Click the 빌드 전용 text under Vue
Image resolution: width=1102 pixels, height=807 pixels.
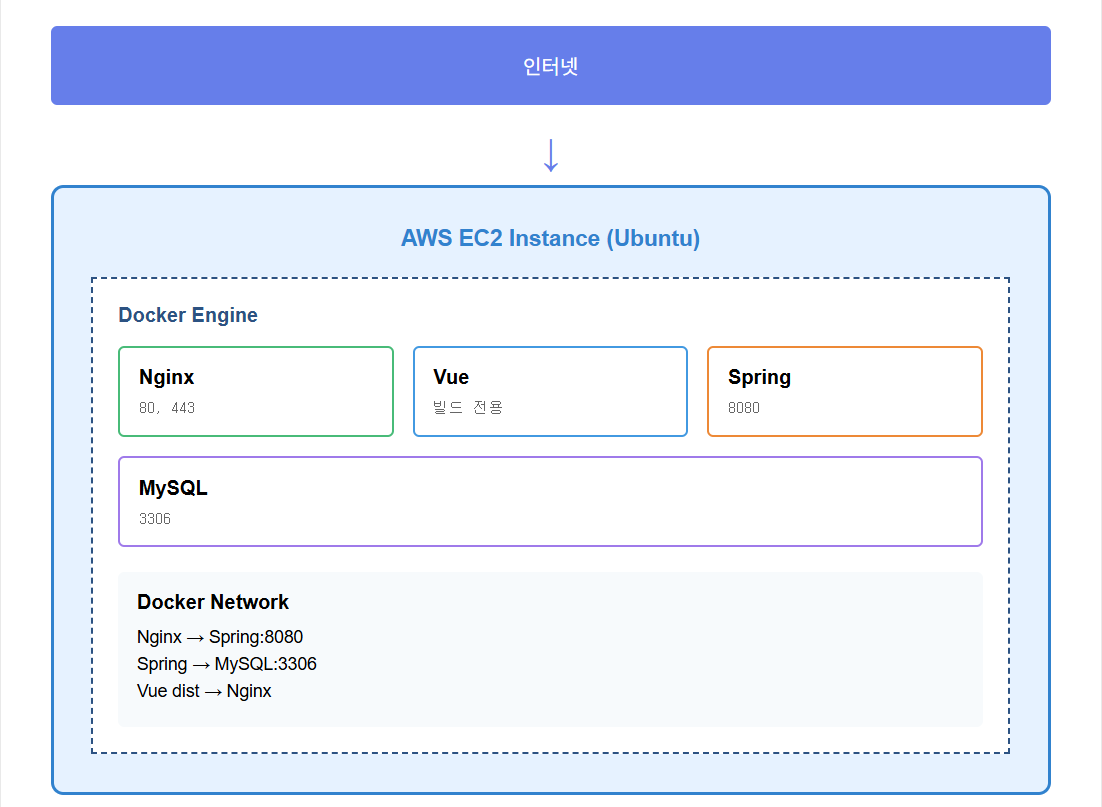coord(468,408)
